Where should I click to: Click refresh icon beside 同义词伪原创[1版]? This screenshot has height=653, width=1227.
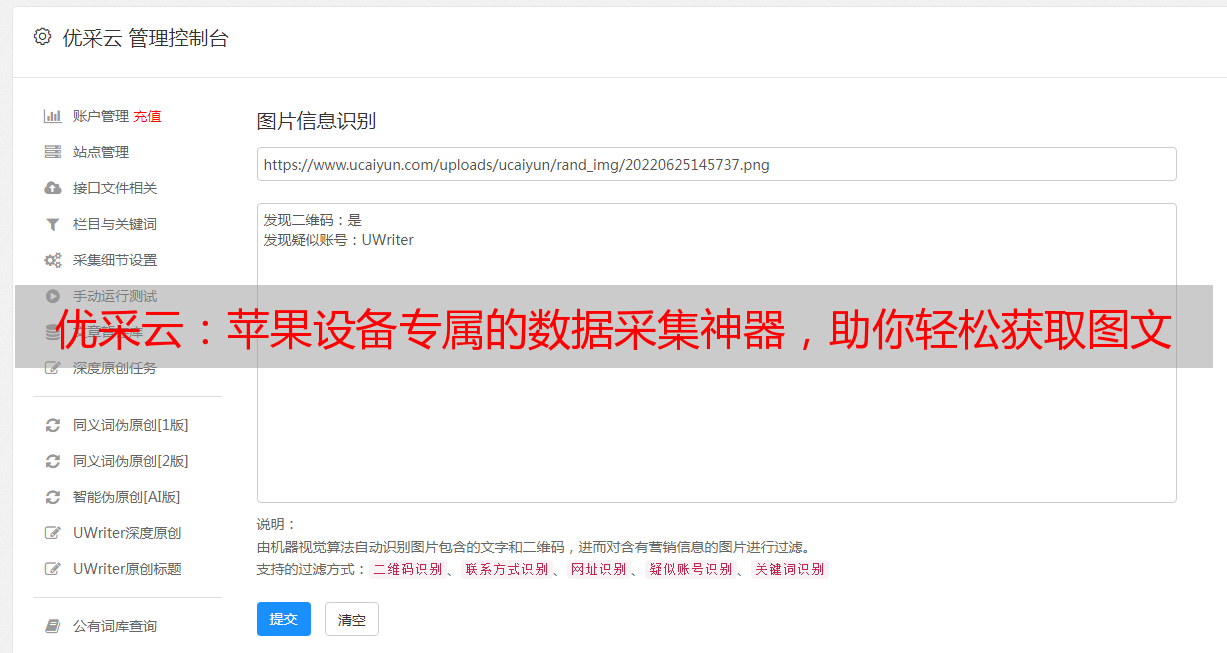click(53, 425)
